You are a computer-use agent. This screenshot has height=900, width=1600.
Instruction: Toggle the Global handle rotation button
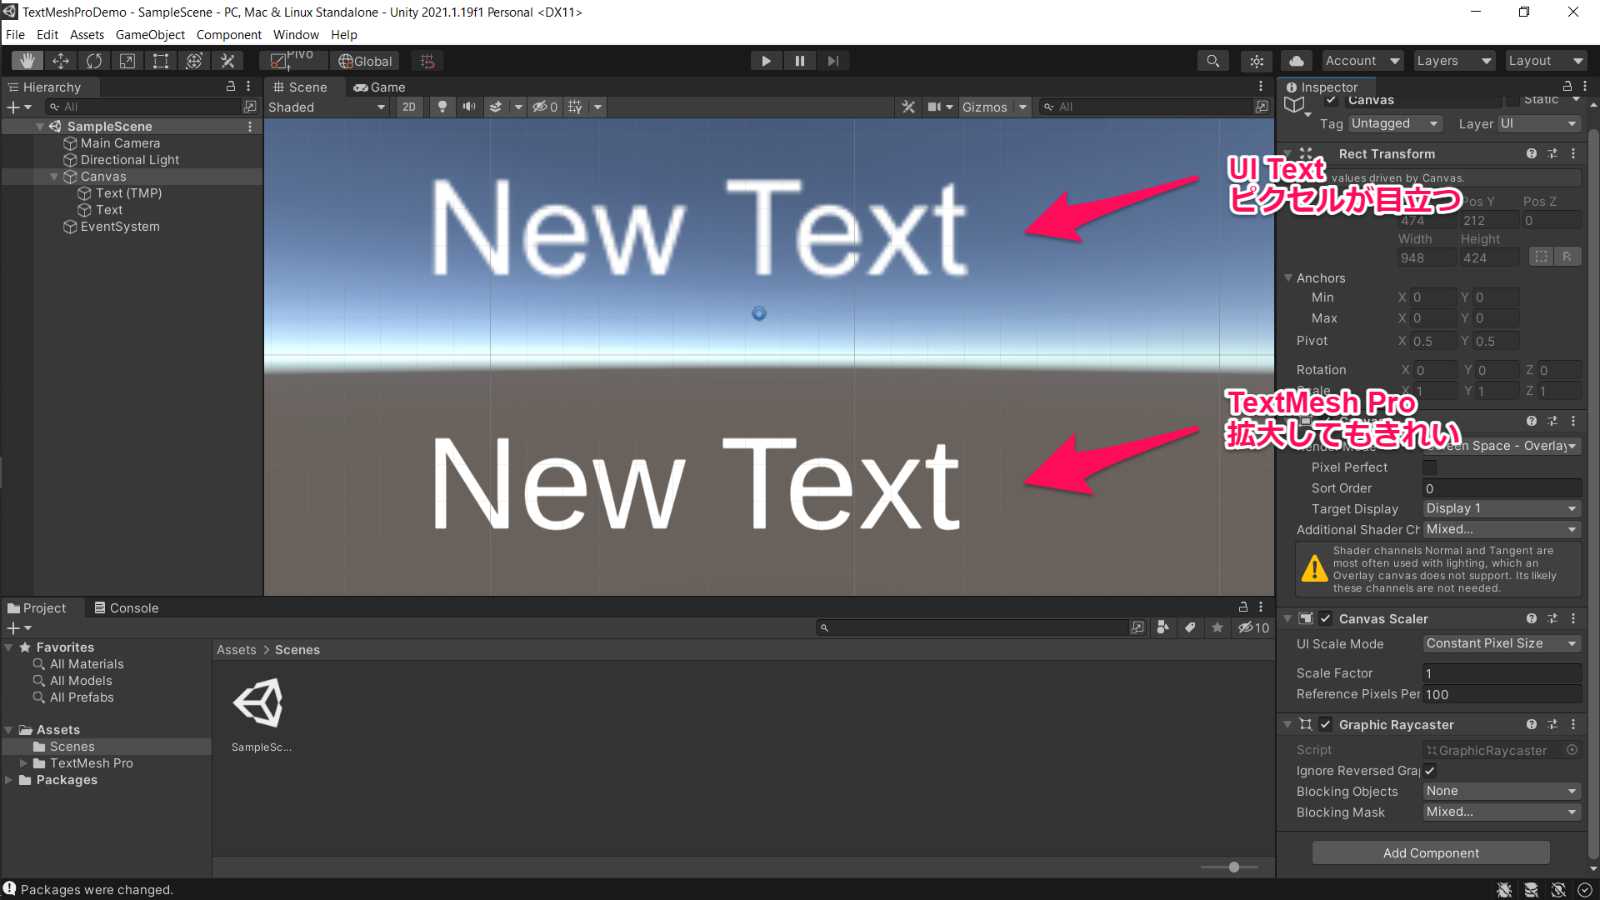366,61
